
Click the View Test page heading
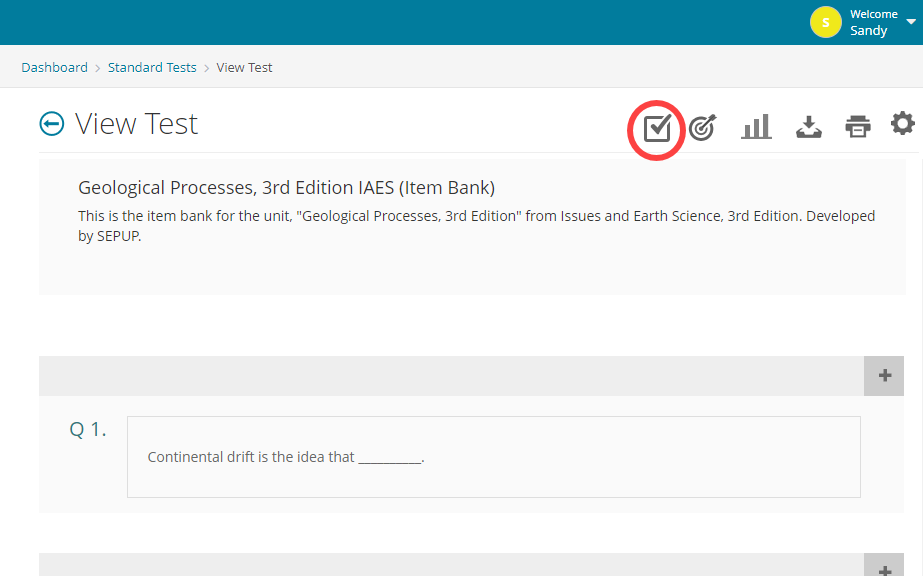(x=136, y=124)
